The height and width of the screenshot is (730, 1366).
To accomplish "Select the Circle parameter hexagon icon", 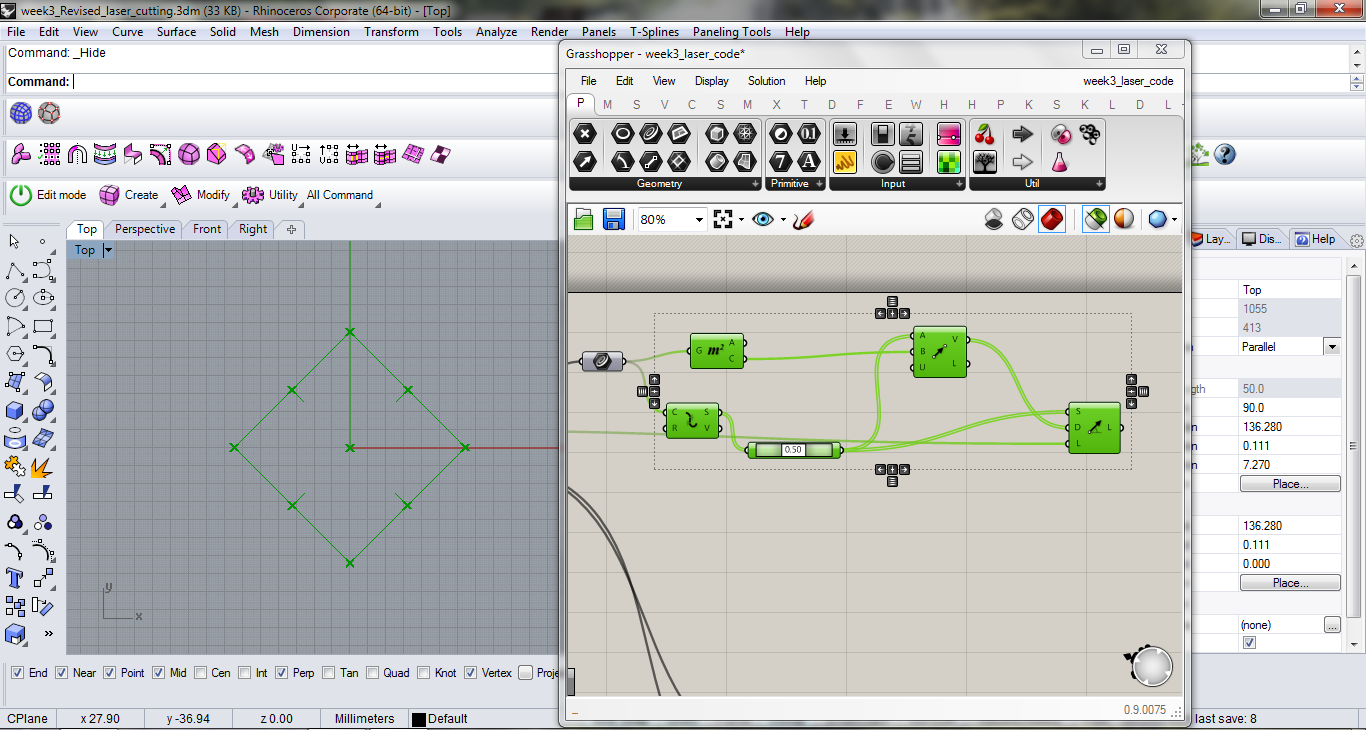I will click(x=622, y=134).
